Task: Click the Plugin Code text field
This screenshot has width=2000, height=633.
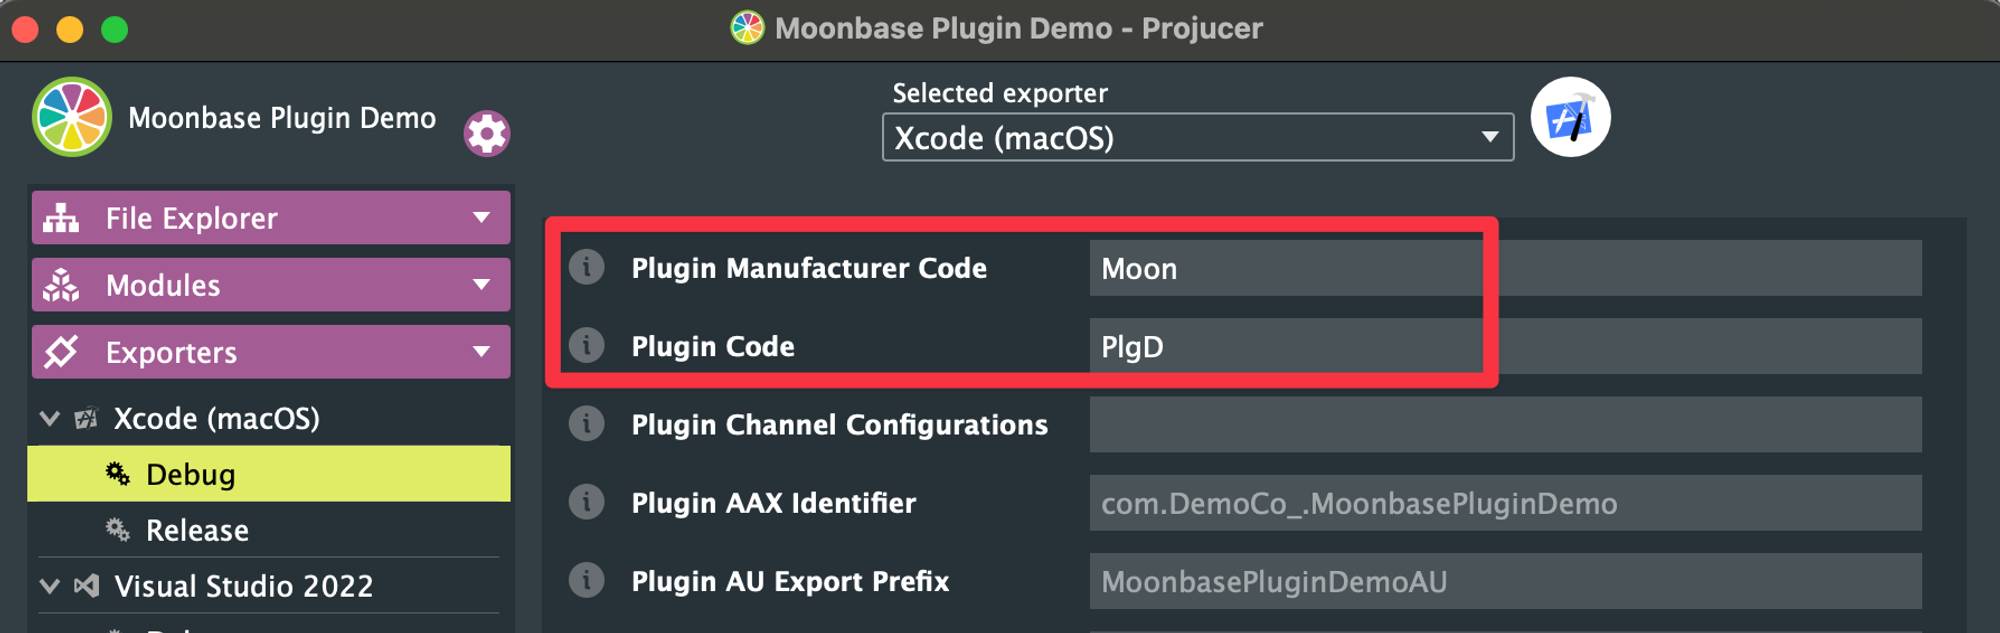Action: [x=1505, y=346]
